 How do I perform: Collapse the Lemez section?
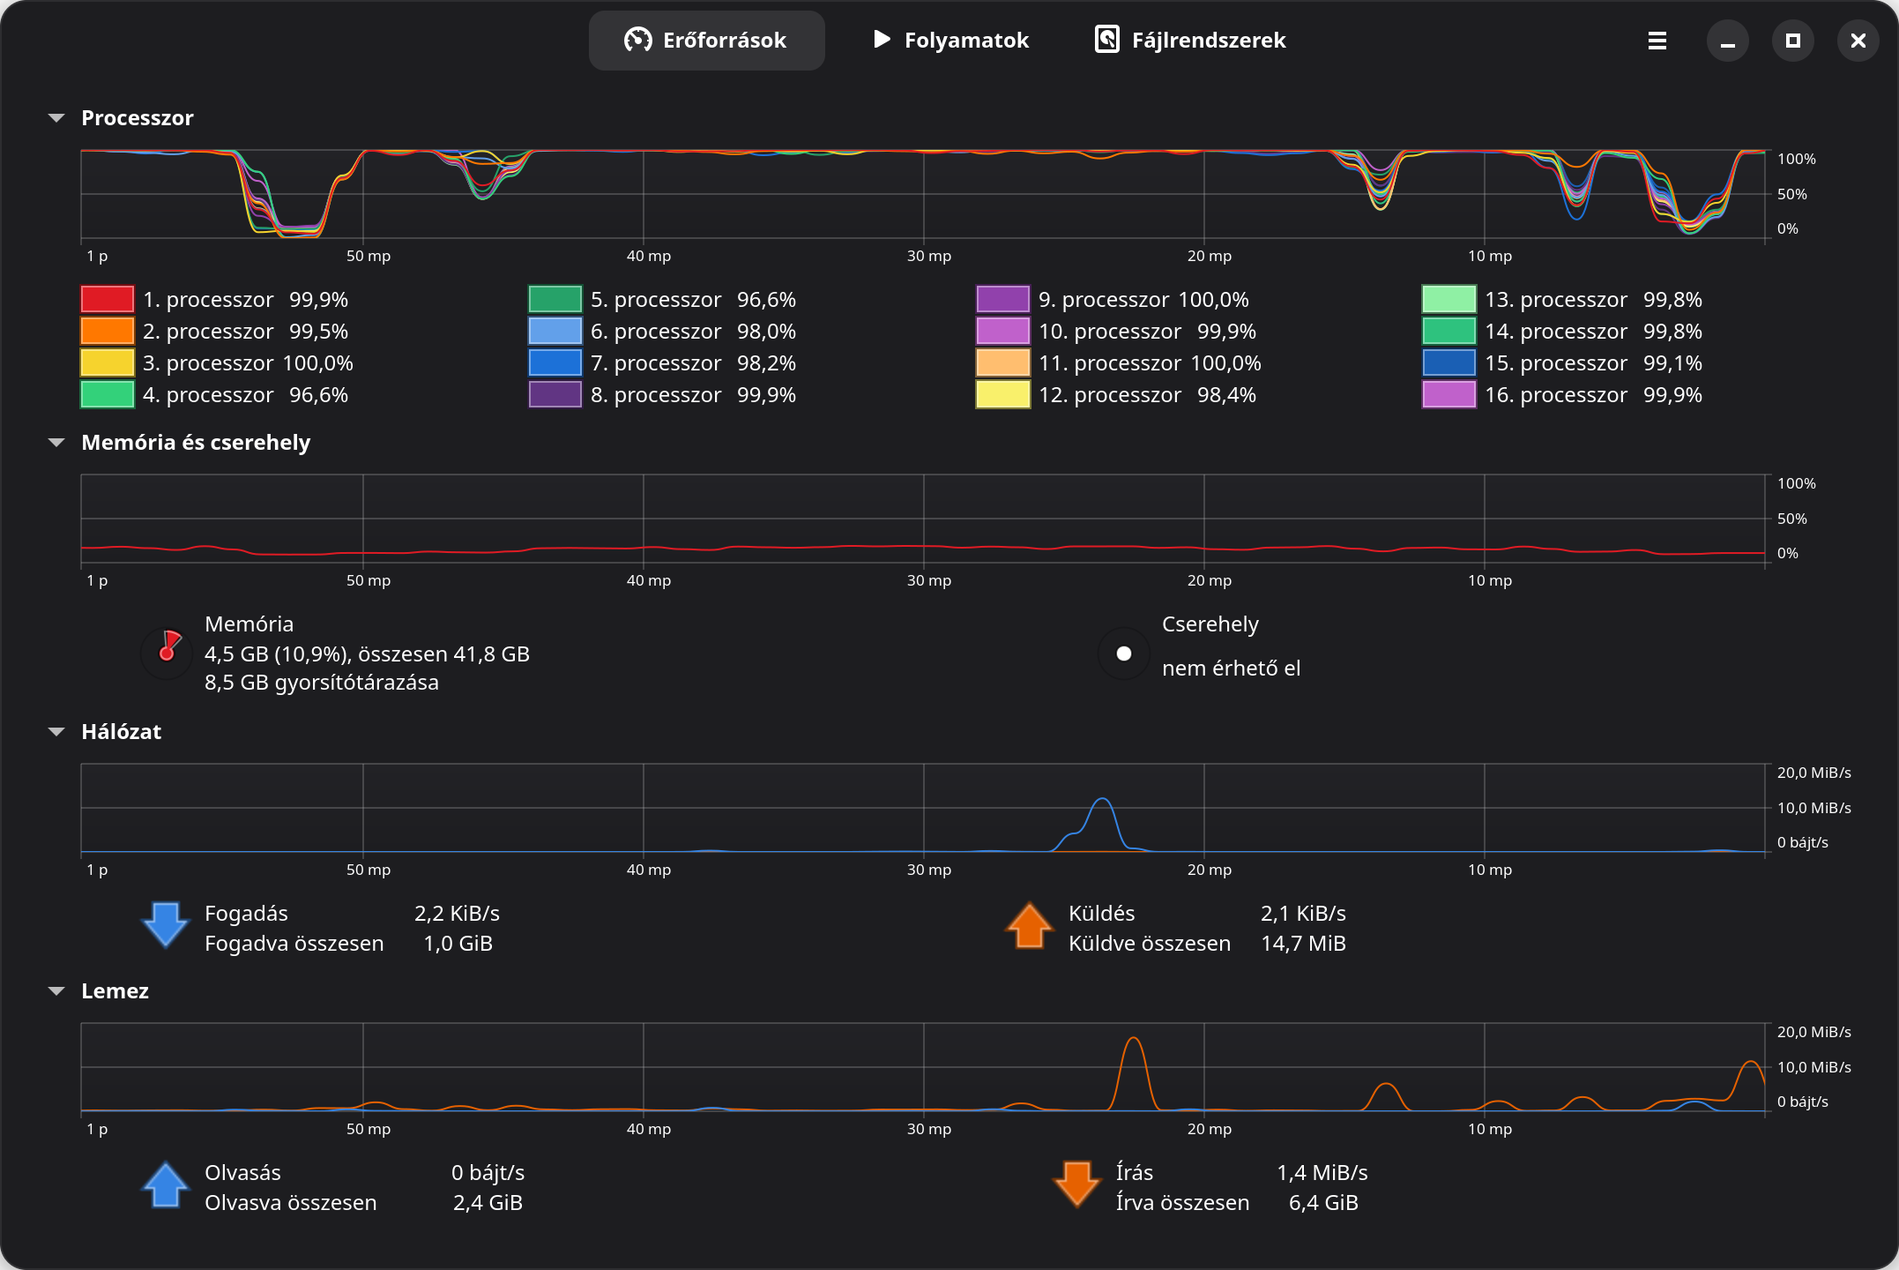pyautogui.click(x=56, y=991)
